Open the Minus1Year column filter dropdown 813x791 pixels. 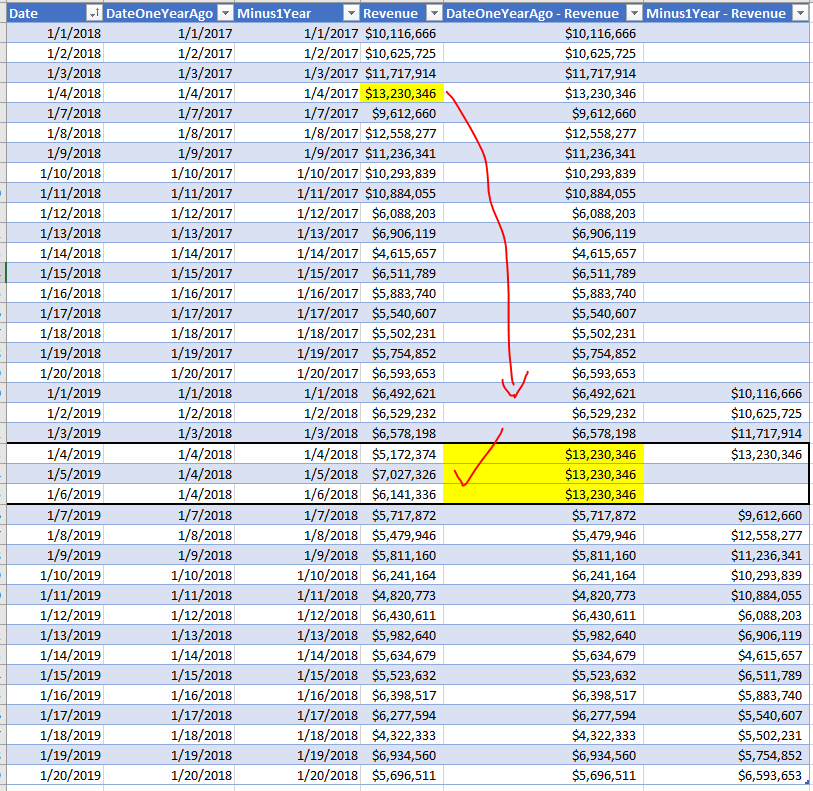click(x=352, y=13)
